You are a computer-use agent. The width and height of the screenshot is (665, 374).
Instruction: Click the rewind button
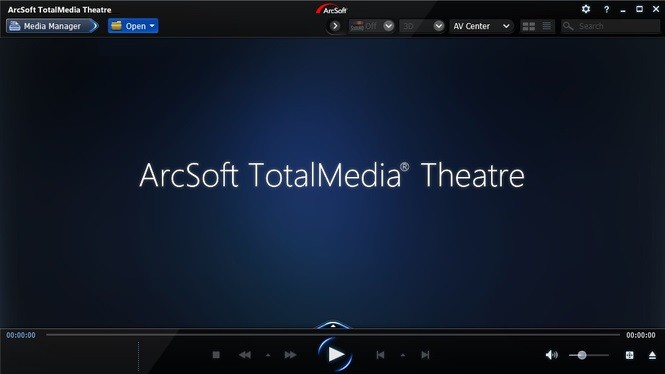click(x=245, y=354)
